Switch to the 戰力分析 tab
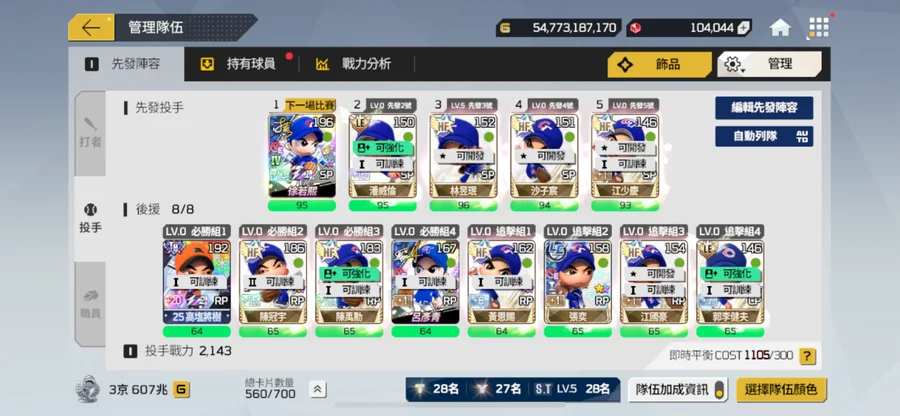This screenshot has width=900, height=416. tap(356, 64)
